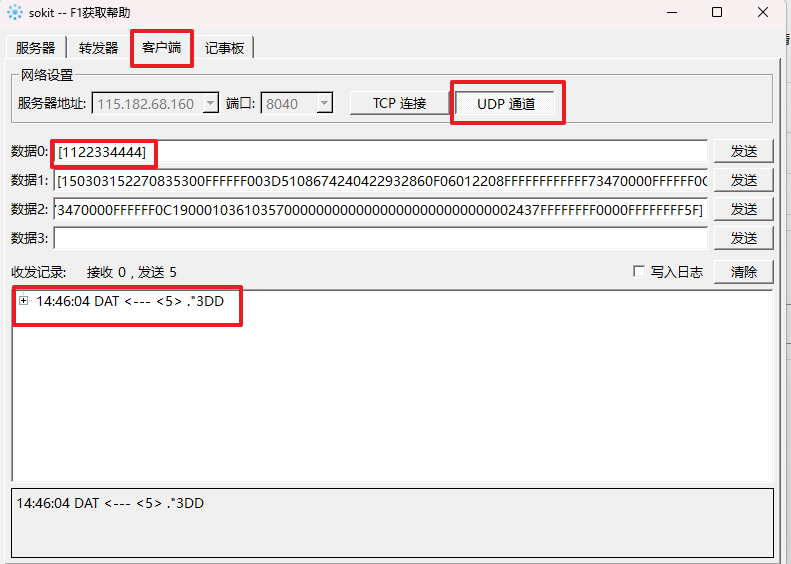Select the 14:46:04 DAT row in log tree

(130, 301)
